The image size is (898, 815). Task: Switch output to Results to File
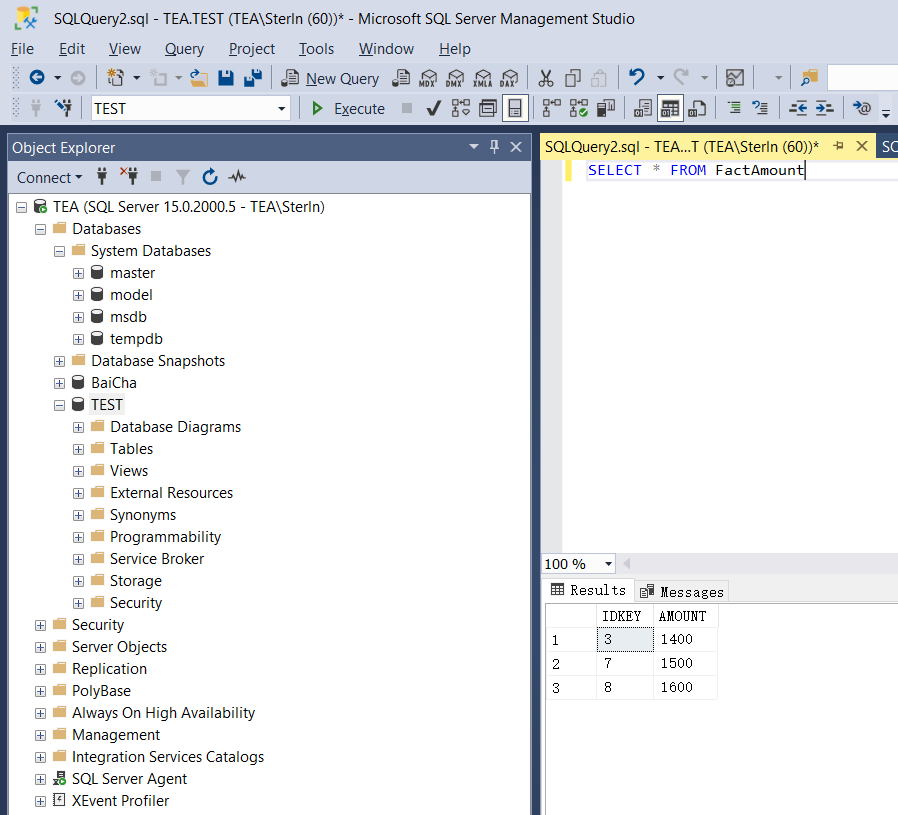pos(696,108)
